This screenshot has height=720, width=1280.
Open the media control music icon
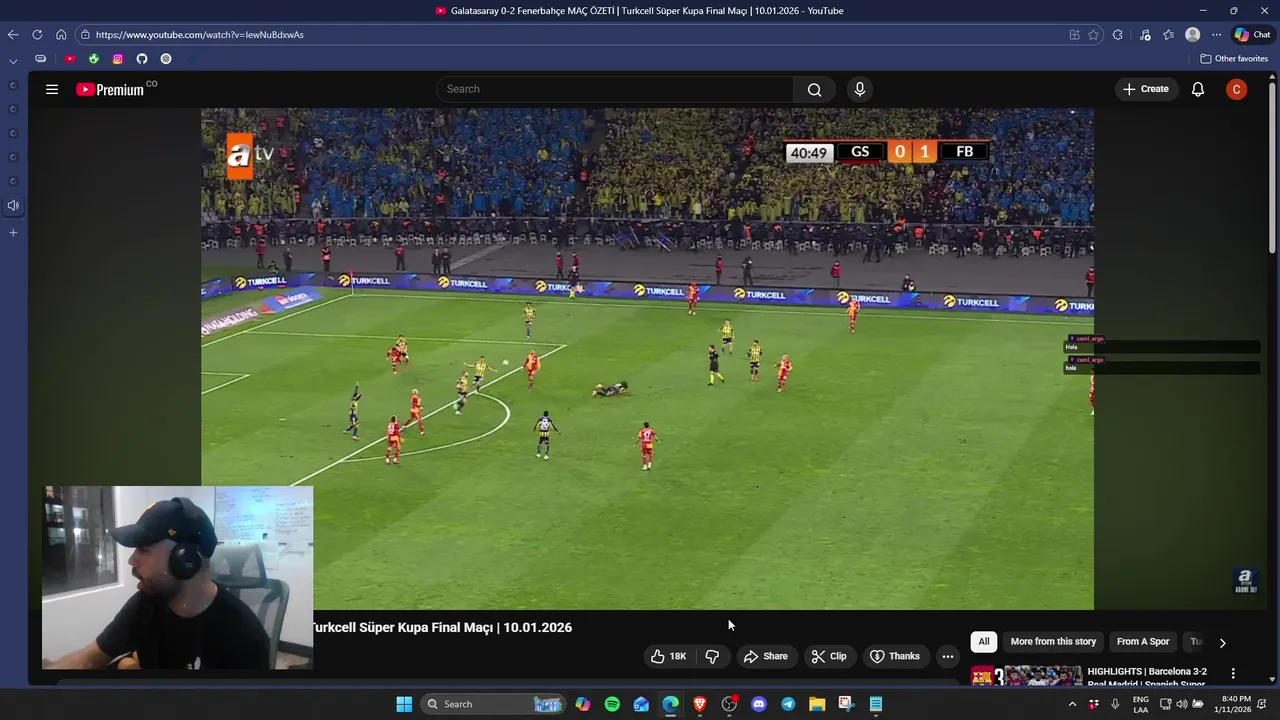(x=1145, y=34)
